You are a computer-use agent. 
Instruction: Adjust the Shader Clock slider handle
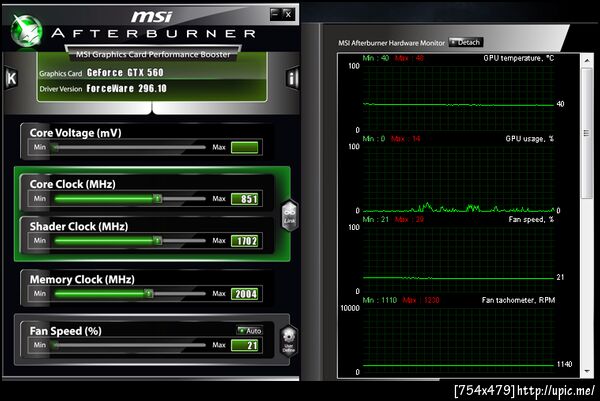pos(157,241)
